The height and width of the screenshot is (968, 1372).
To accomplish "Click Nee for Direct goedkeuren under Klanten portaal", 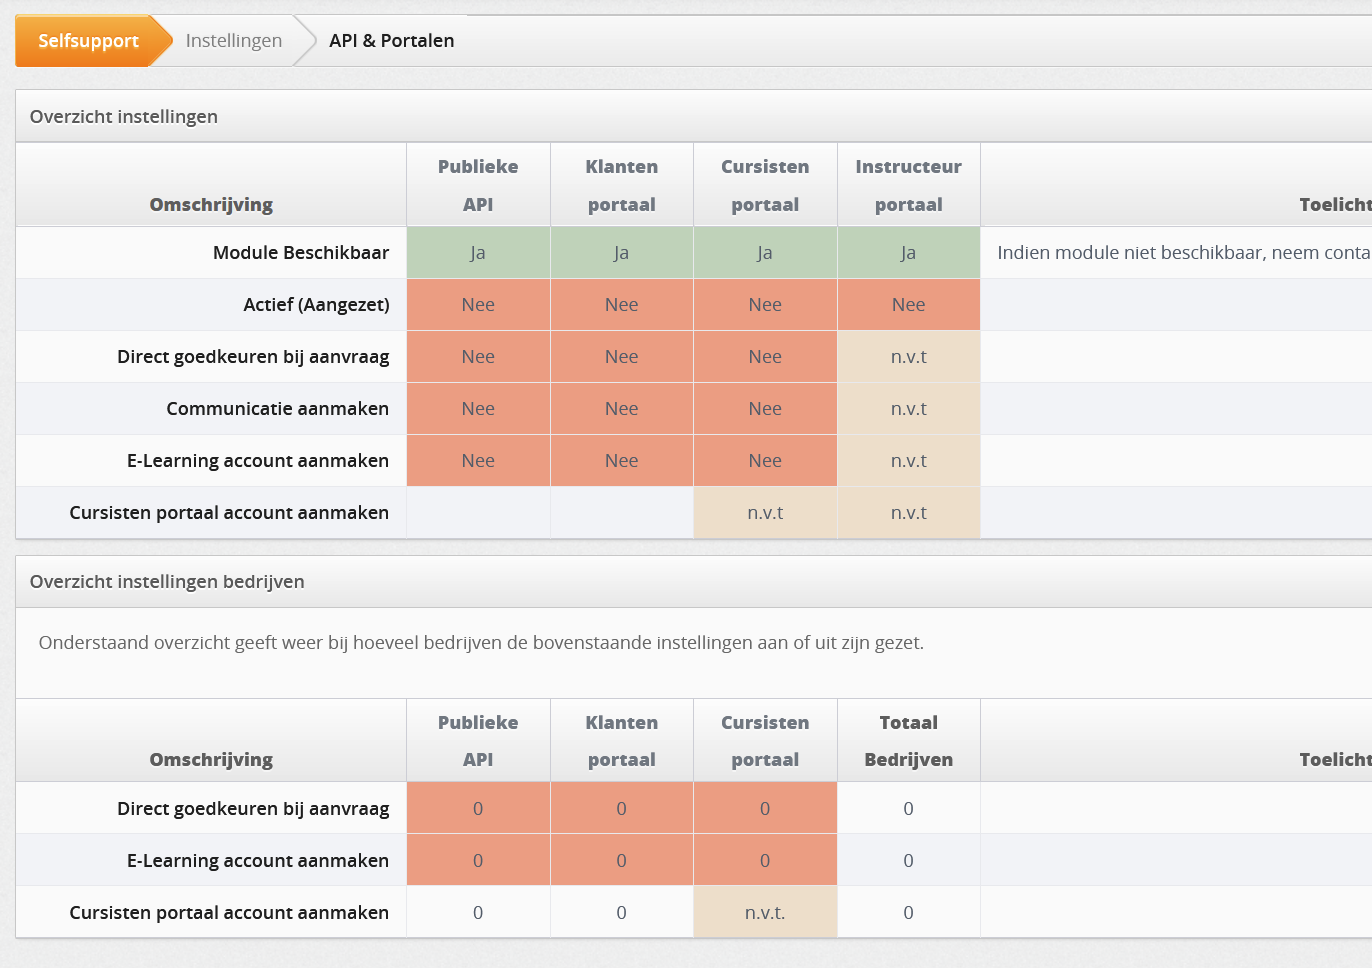I will [621, 357].
